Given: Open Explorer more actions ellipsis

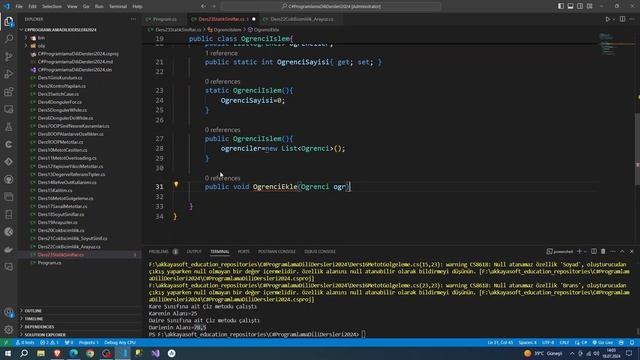Looking at the screenshot, I should 133,19.
